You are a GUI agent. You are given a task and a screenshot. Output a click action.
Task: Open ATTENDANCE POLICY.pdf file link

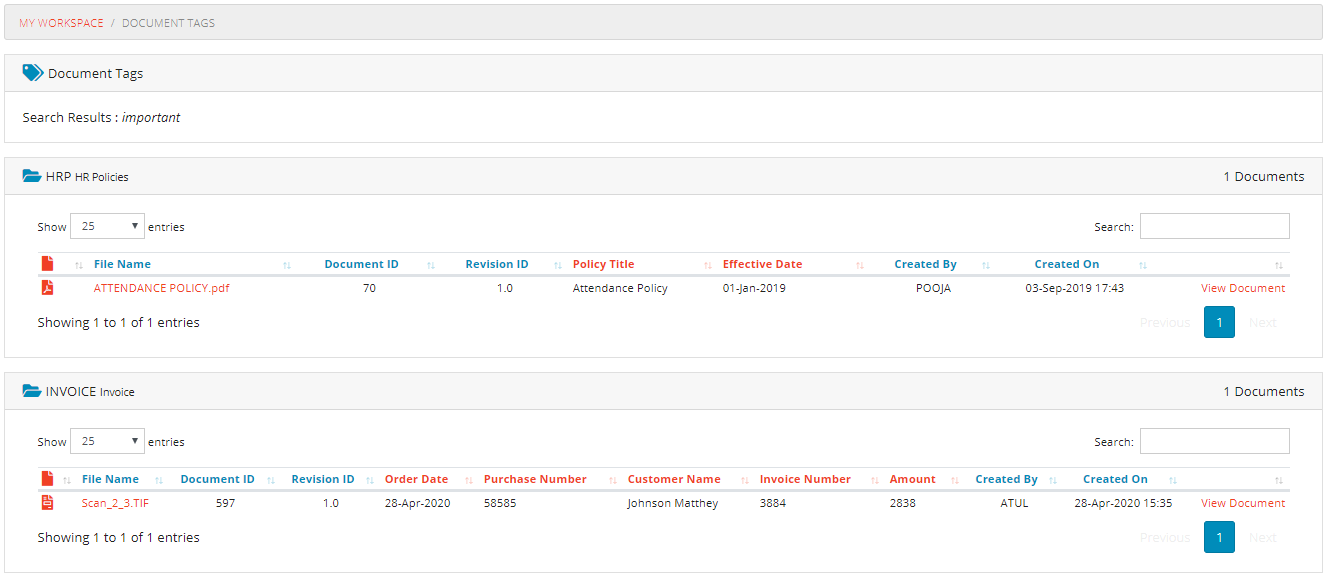[161, 288]
